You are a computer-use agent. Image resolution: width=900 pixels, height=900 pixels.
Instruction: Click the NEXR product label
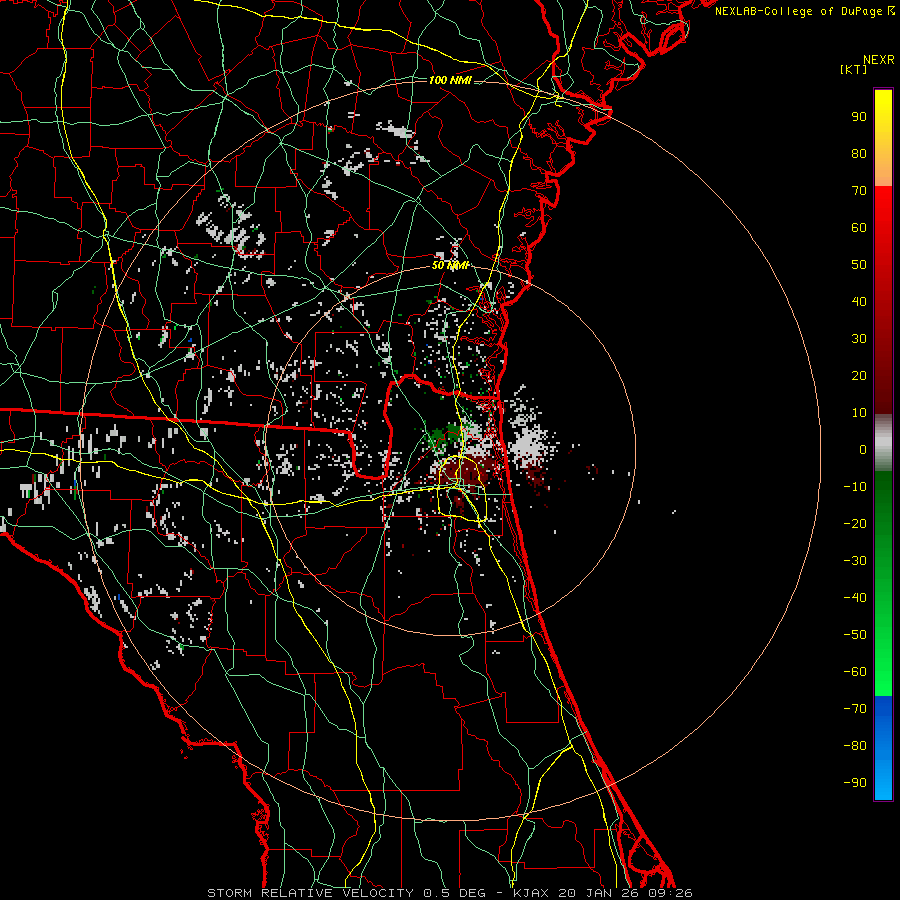tap(878, 60)
